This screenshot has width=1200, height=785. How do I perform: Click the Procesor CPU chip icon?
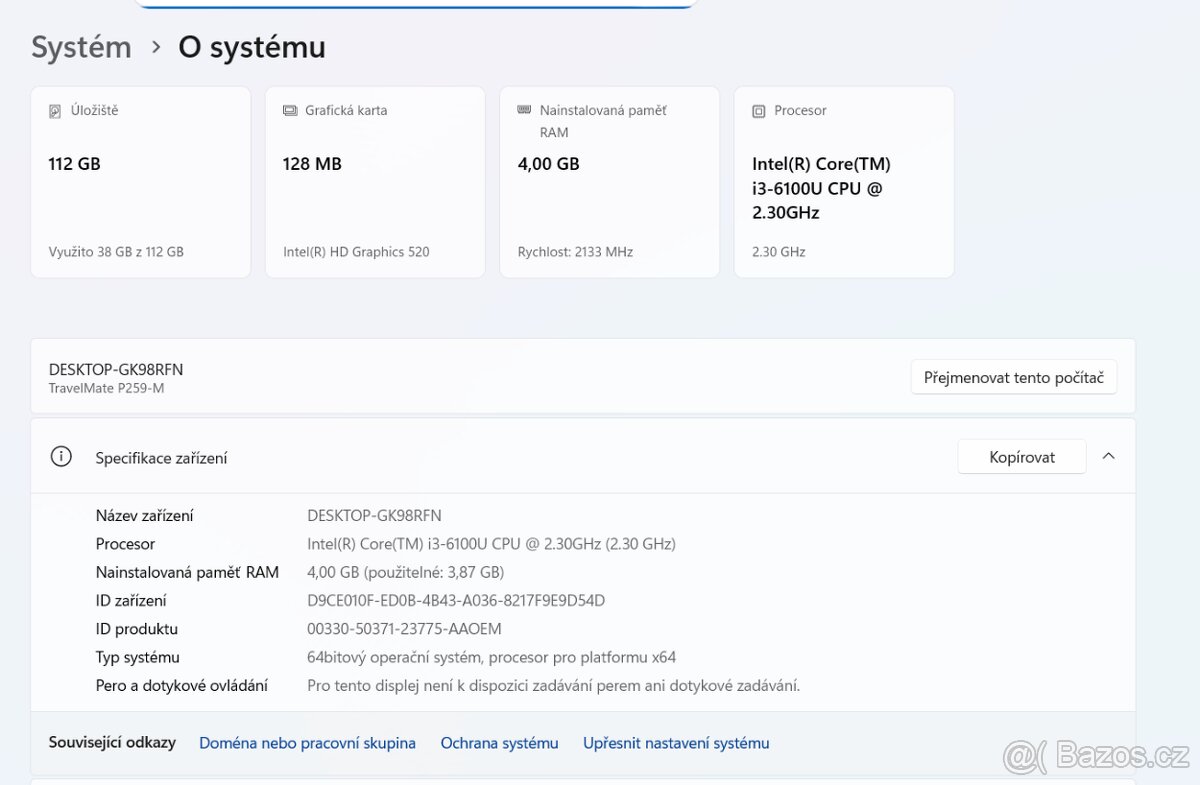(760, 110)
